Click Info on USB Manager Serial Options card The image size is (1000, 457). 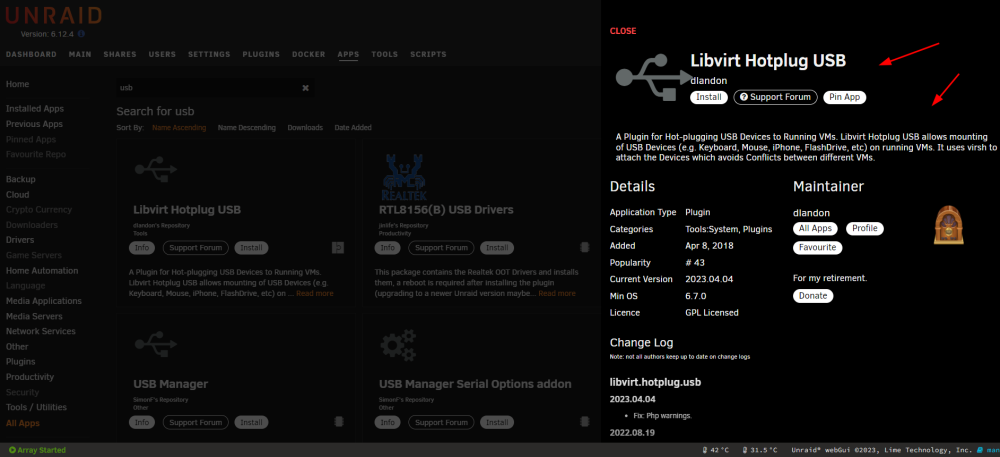tap(387, 422)
